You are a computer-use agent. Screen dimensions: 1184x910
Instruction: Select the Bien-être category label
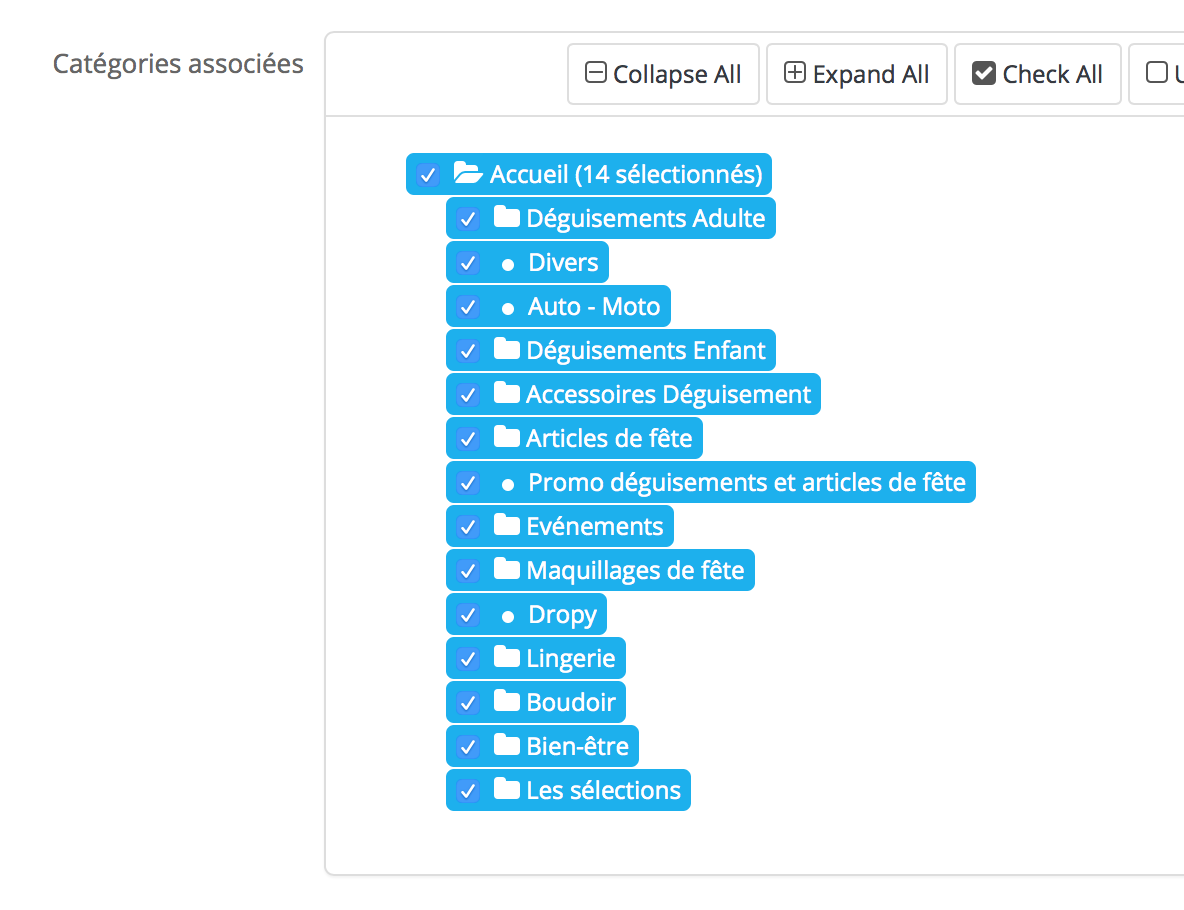(577, 746)
